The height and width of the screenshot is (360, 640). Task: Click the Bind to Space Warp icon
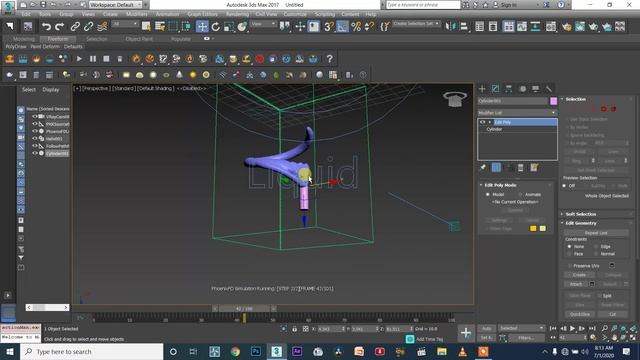click(102, 27)
